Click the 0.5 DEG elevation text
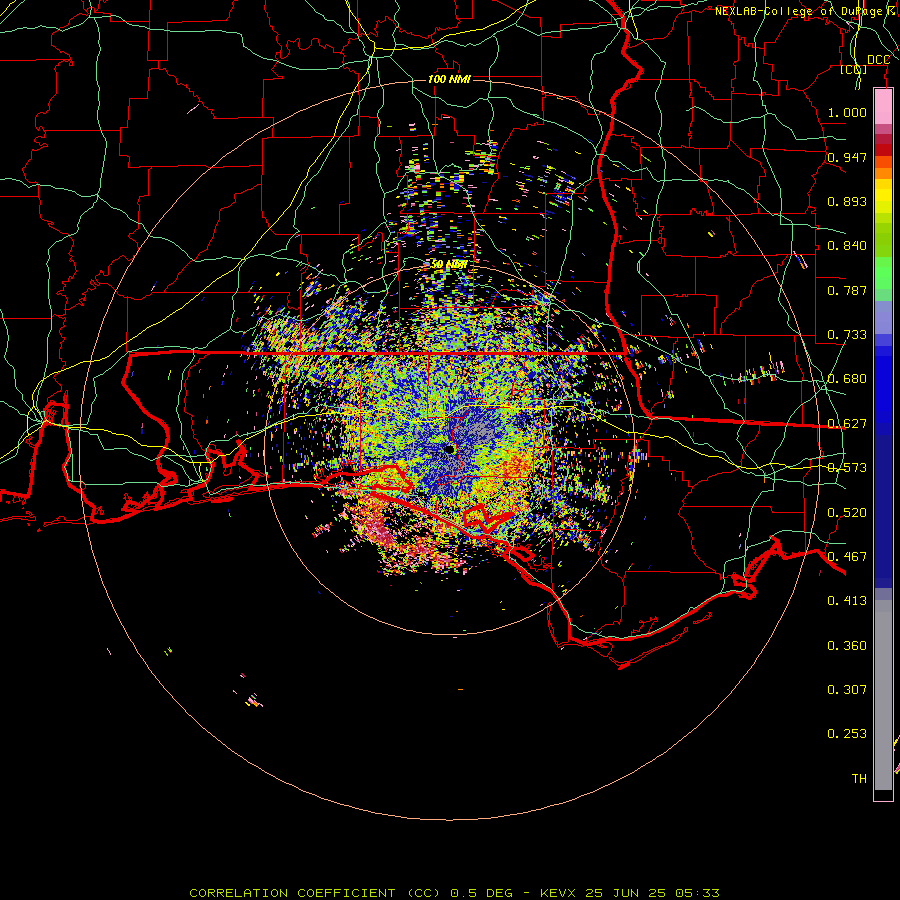The width and height of the screenshot is (900, 900). tap(482, 893)
